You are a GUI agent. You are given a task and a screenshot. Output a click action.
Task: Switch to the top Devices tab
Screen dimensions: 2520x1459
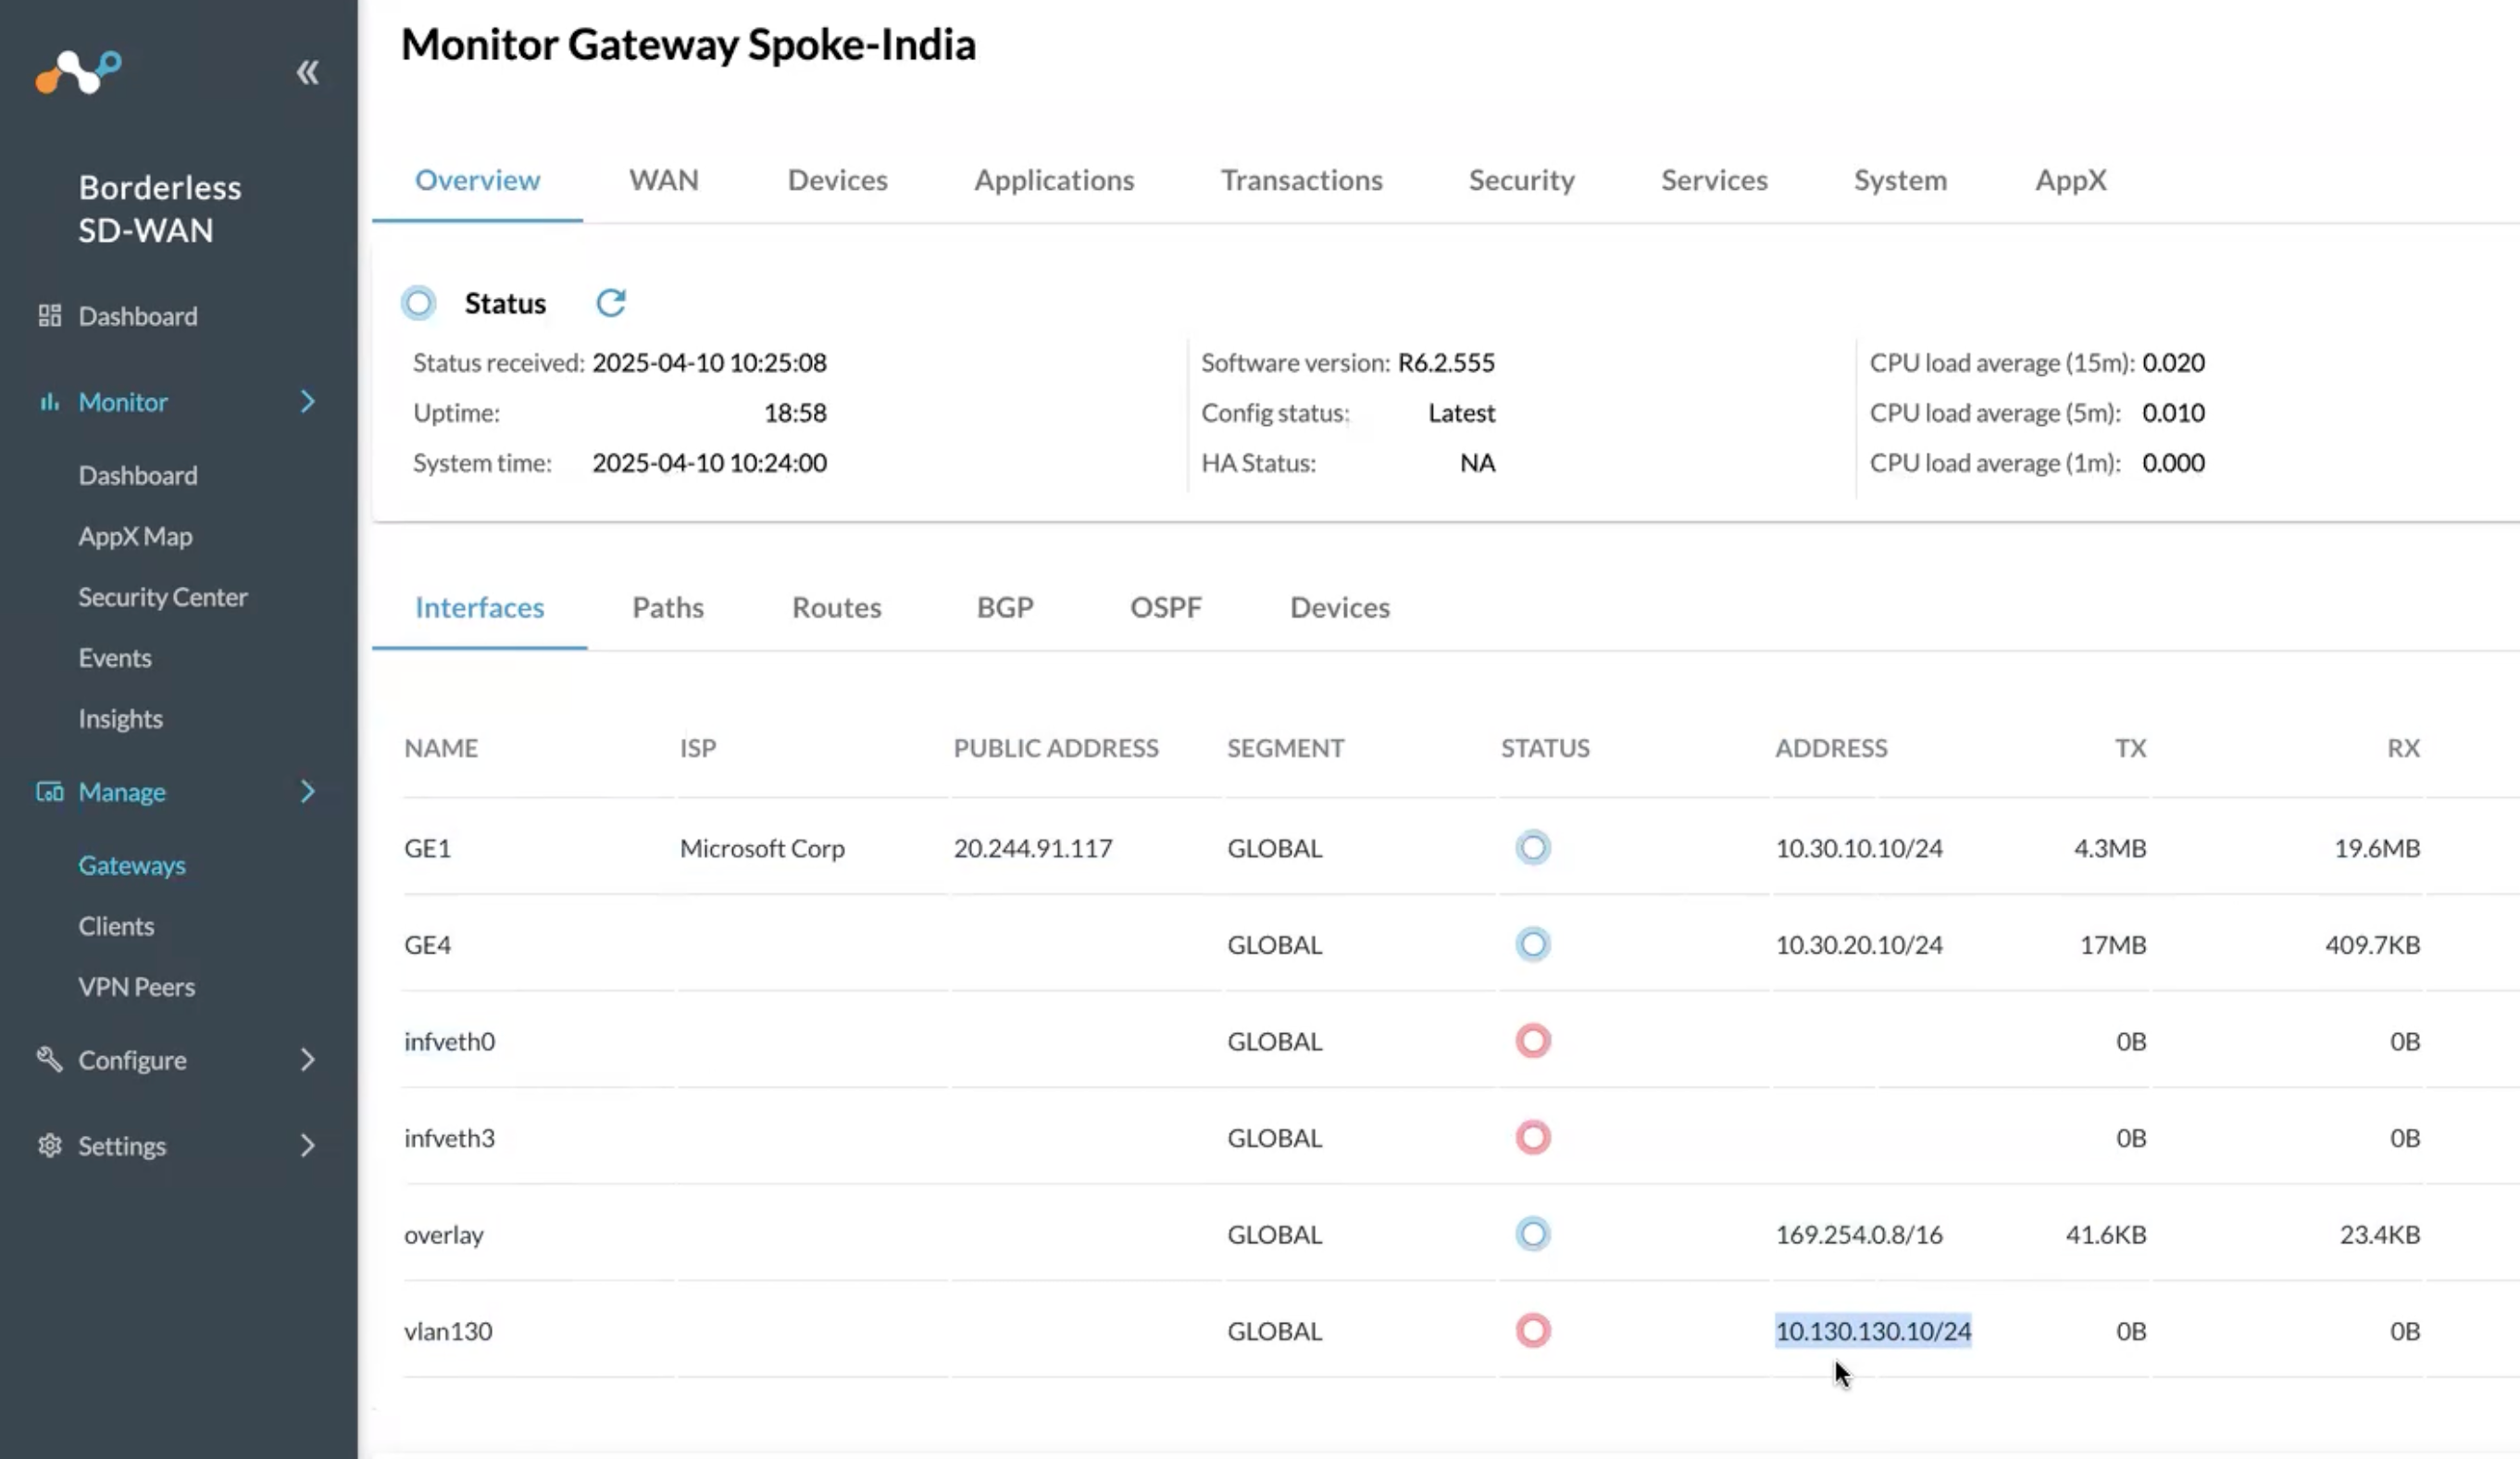tap(837, 180)
